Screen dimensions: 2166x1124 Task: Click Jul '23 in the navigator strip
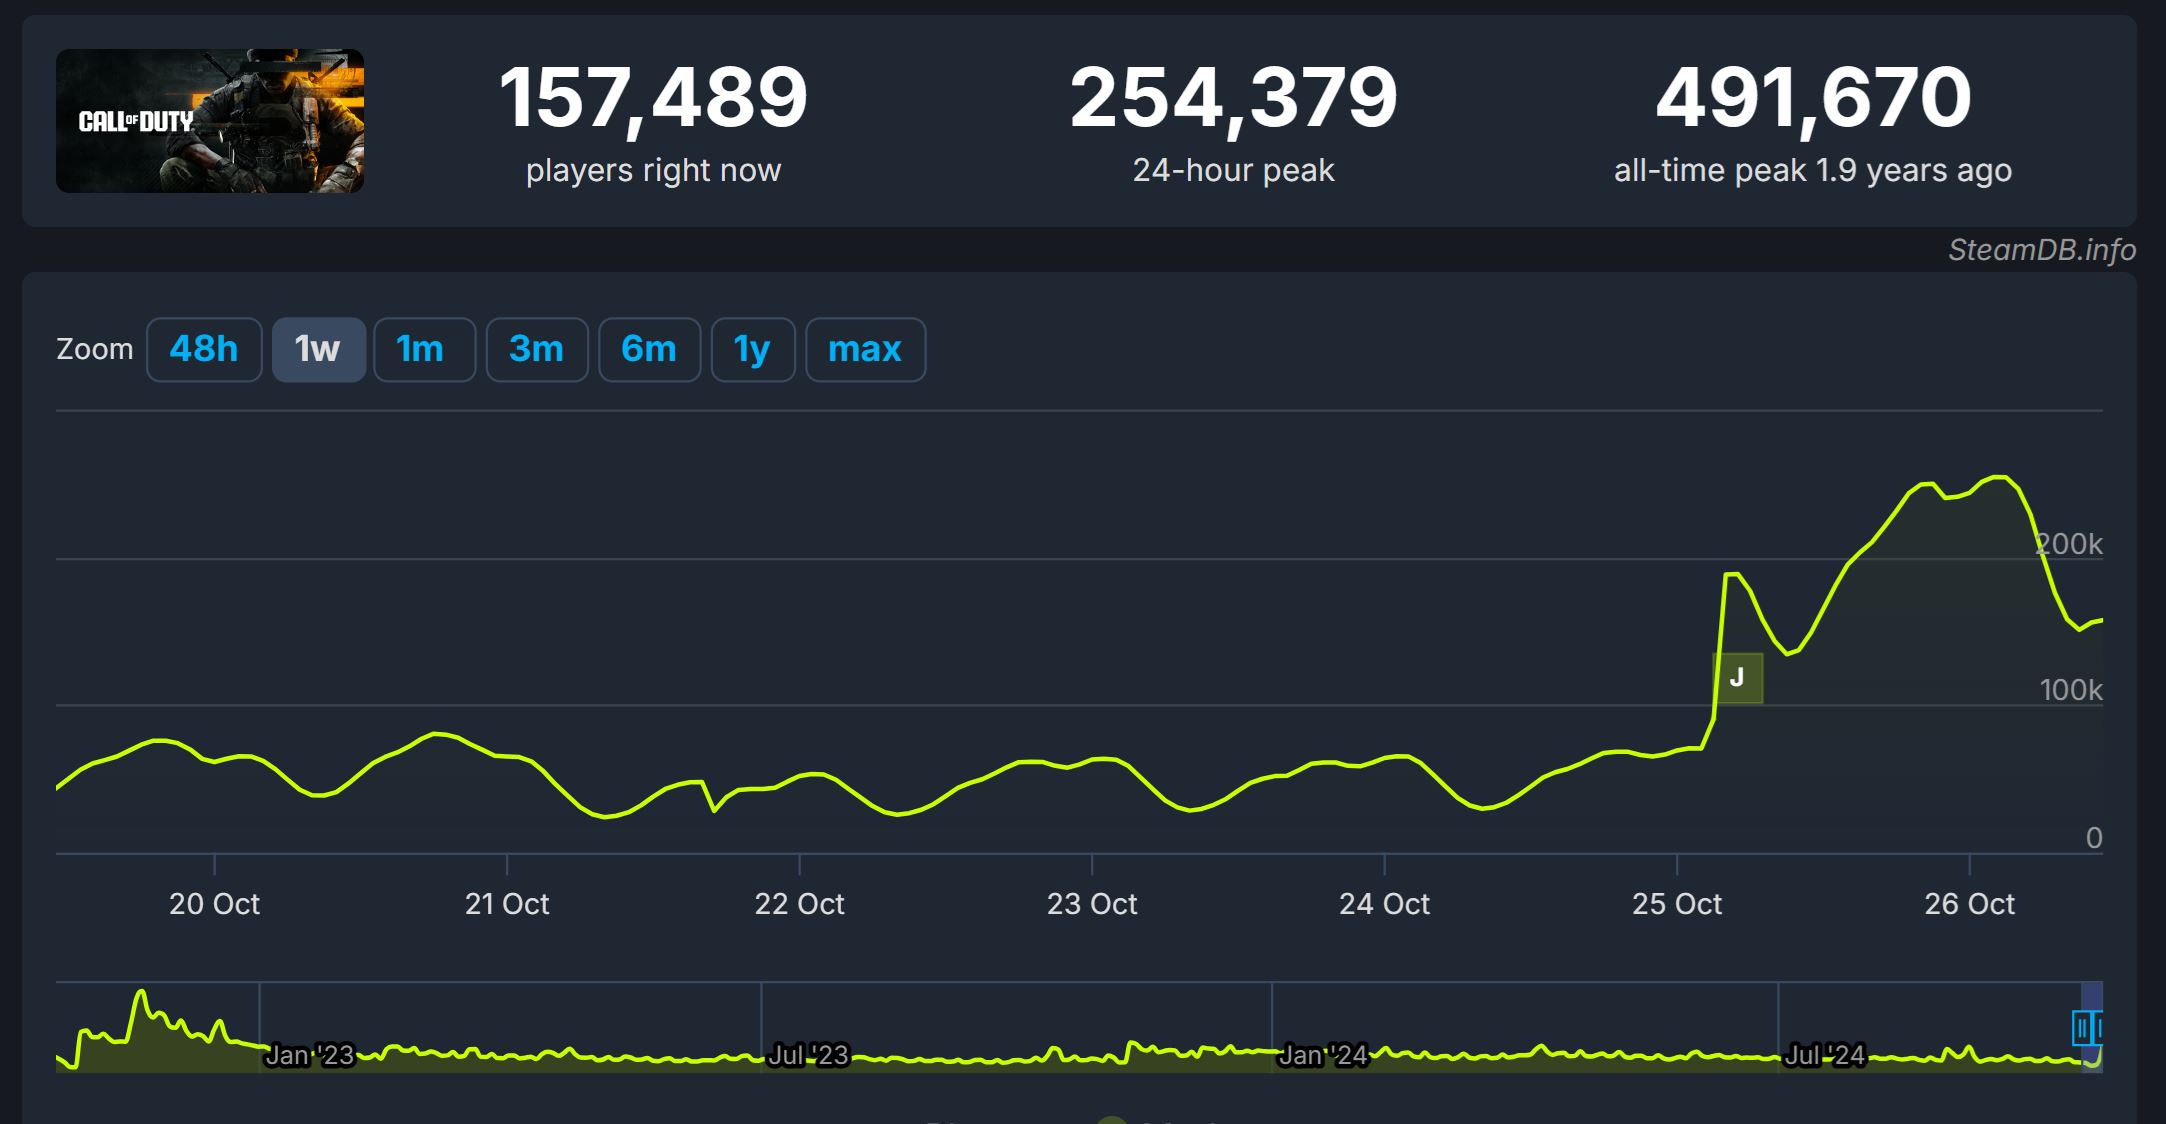[808, 1055]
